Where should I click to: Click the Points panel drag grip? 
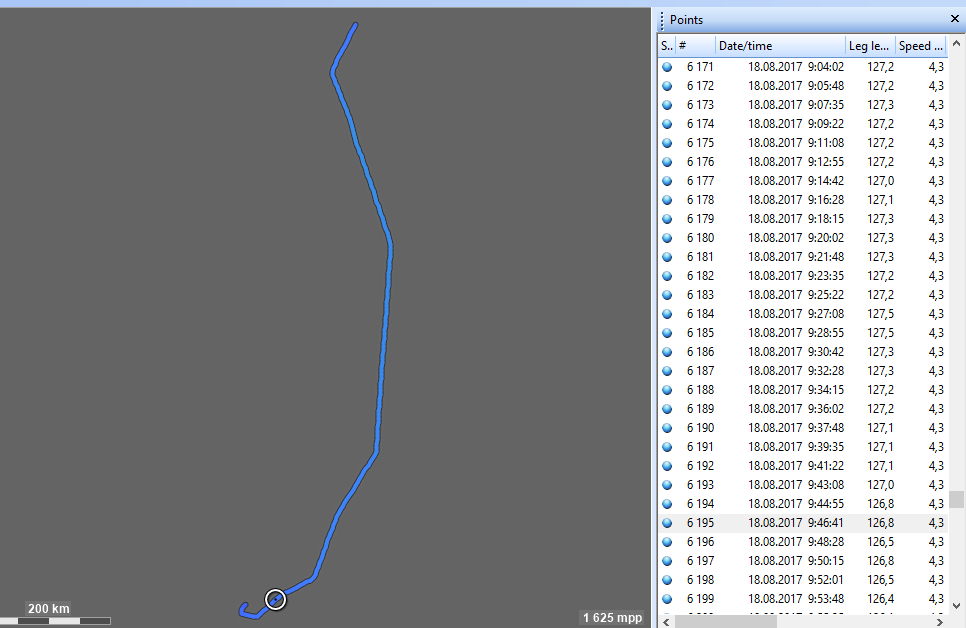[x=662, y=20]
